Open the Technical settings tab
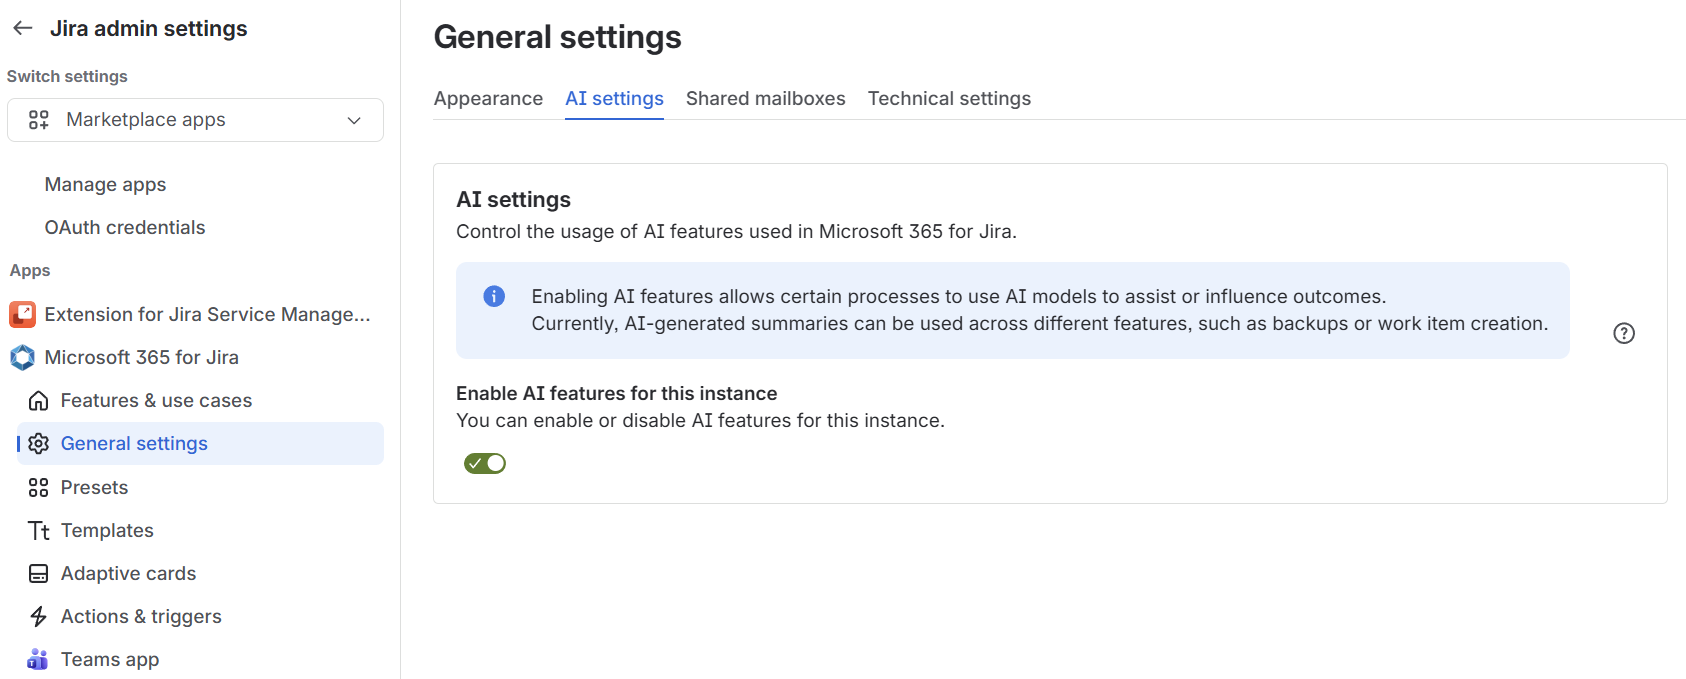This screenshot has width=1686, height=679. pyautogui.click(x=949, y=98)
